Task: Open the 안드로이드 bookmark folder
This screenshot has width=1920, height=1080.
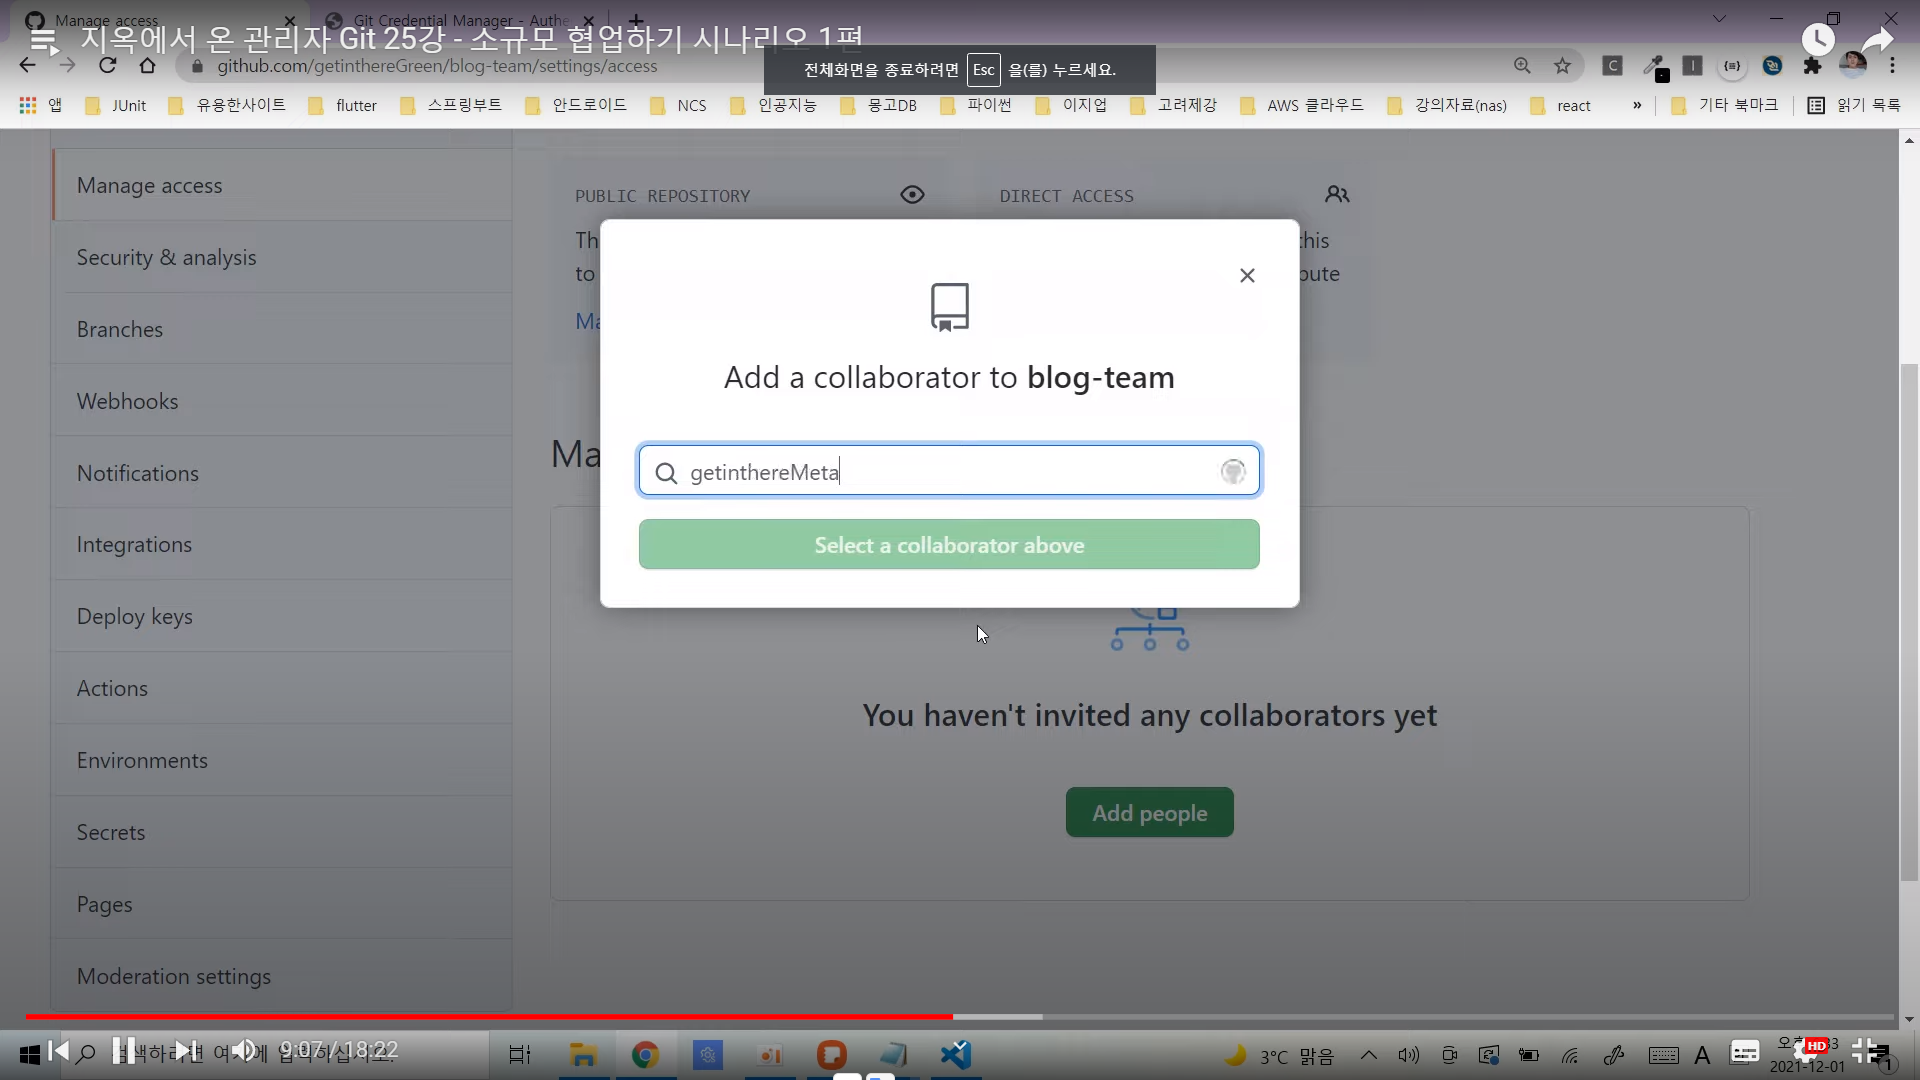Action: (x=576, y=105)
